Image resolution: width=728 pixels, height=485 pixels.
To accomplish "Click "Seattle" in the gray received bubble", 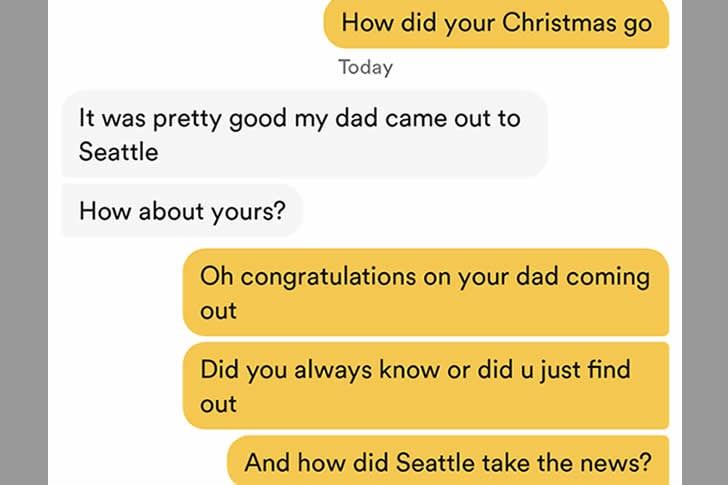I will click(x=118, y=152).
